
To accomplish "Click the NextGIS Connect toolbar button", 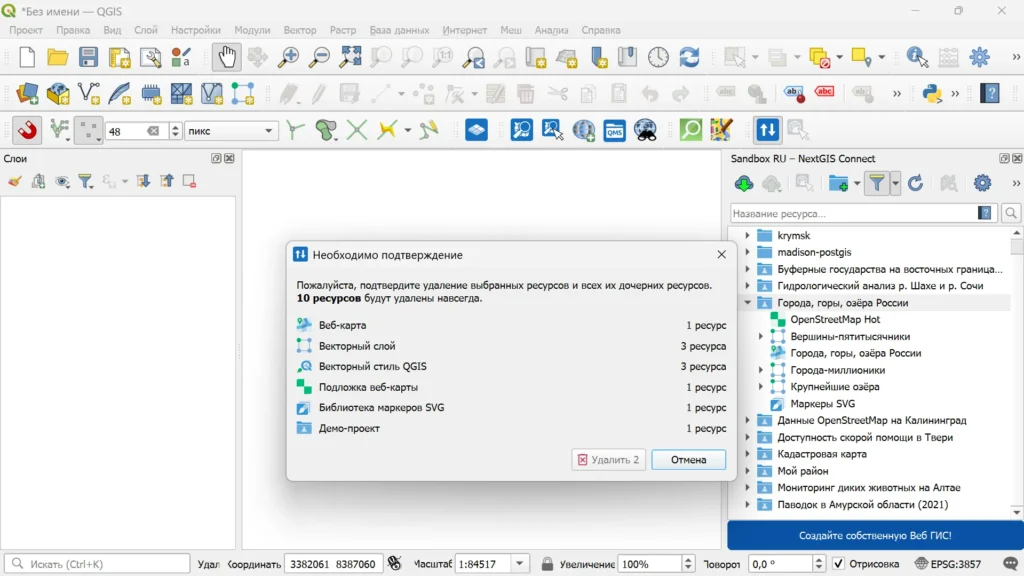I will point(767,131).
